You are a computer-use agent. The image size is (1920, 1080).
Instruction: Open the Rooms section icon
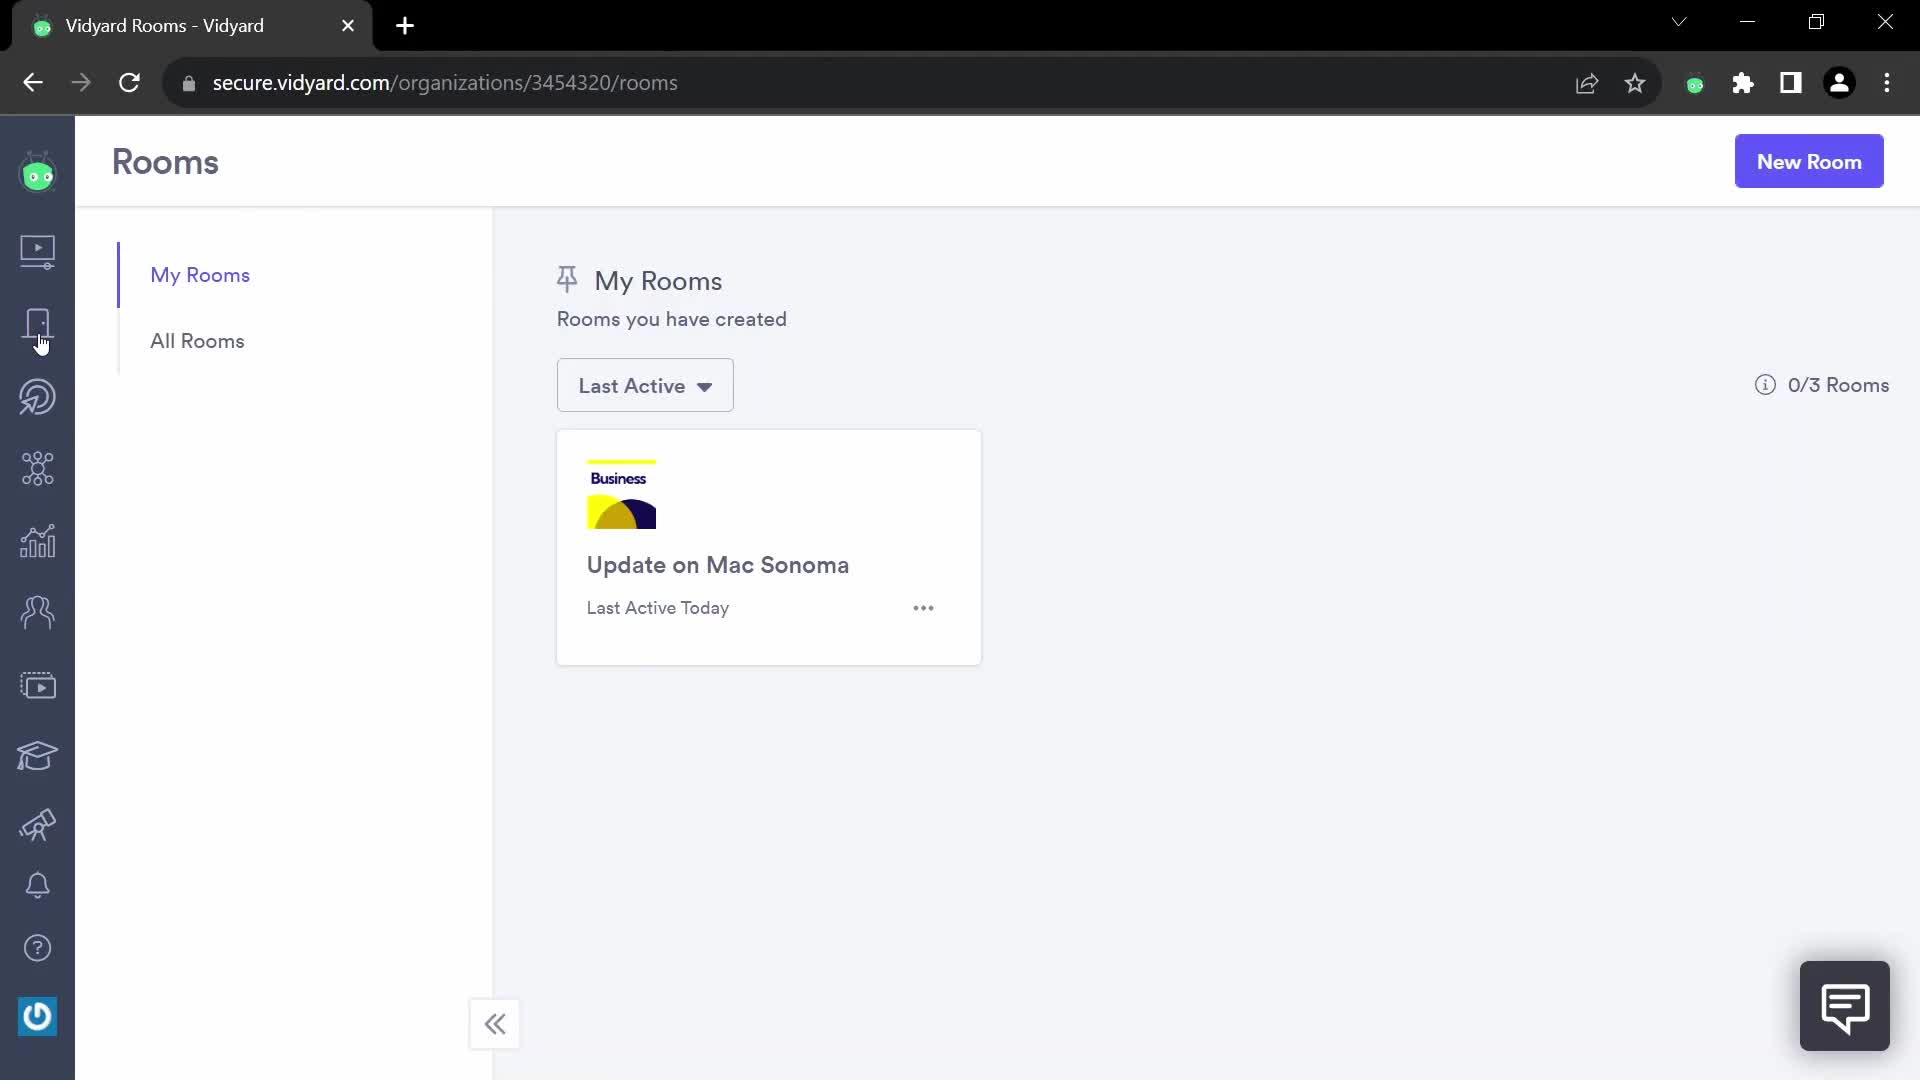click(37, 326)
